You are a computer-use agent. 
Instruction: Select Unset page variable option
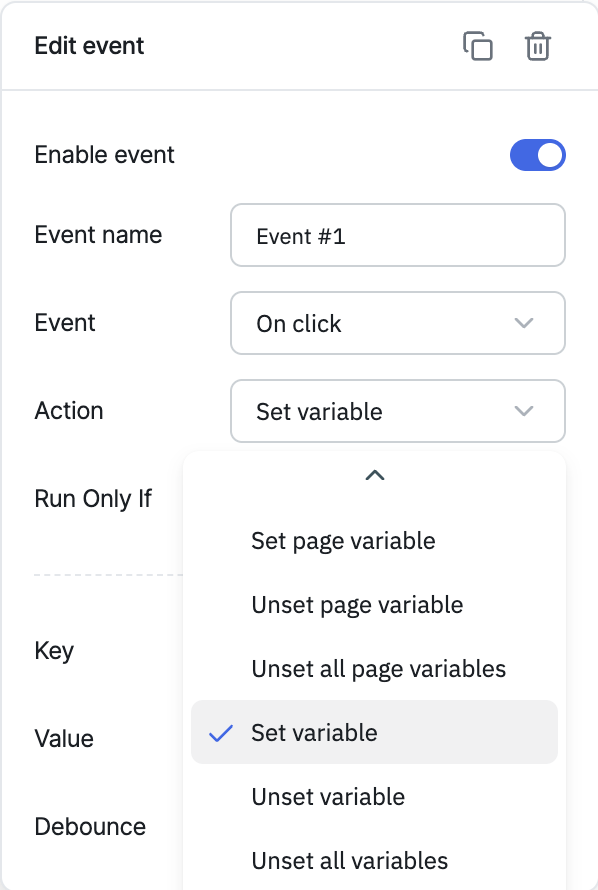pos(374,604)
